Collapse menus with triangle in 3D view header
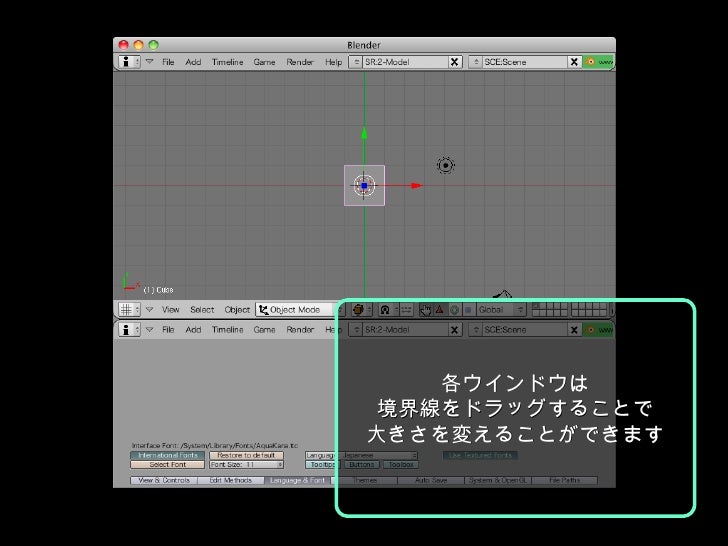This screenshot has height=546, width=728. coord(150,309)
